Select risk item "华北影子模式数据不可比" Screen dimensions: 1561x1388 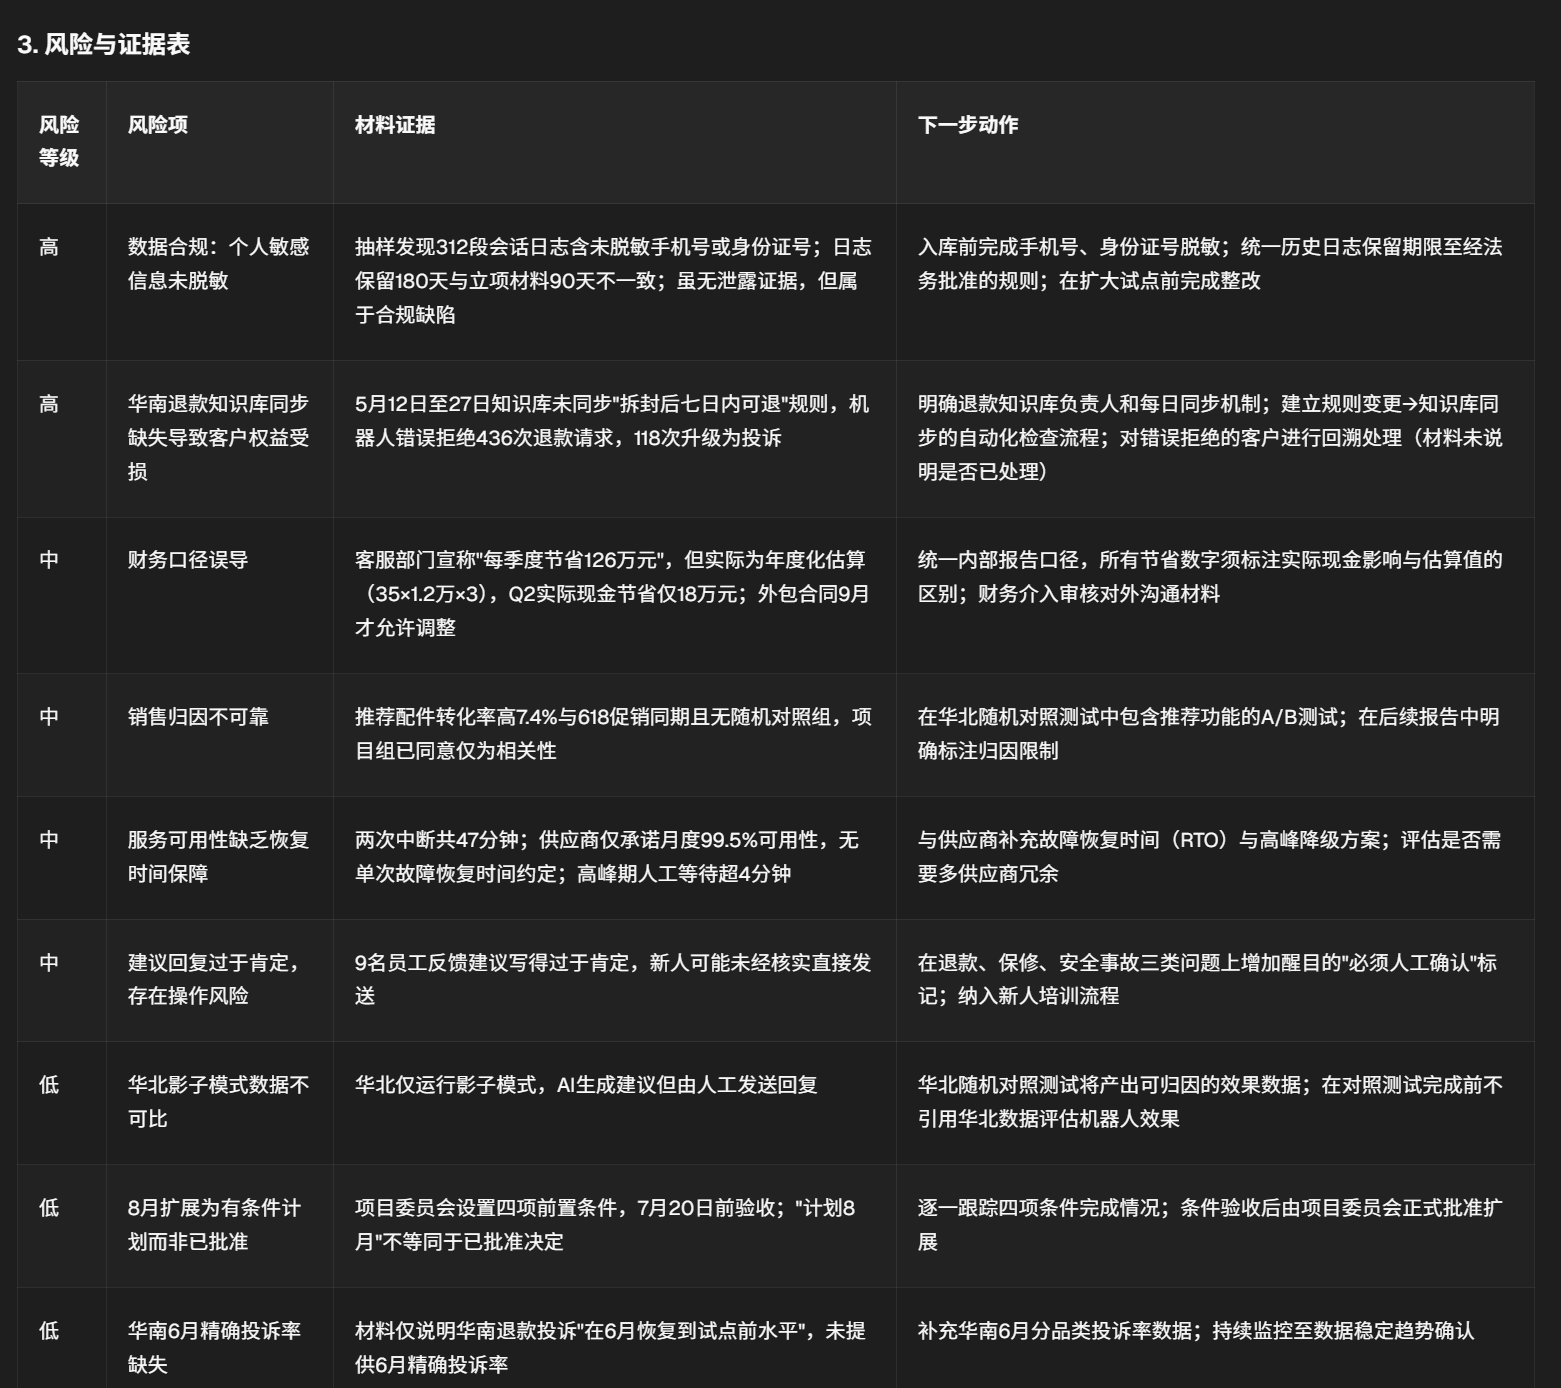point(219,1102)
